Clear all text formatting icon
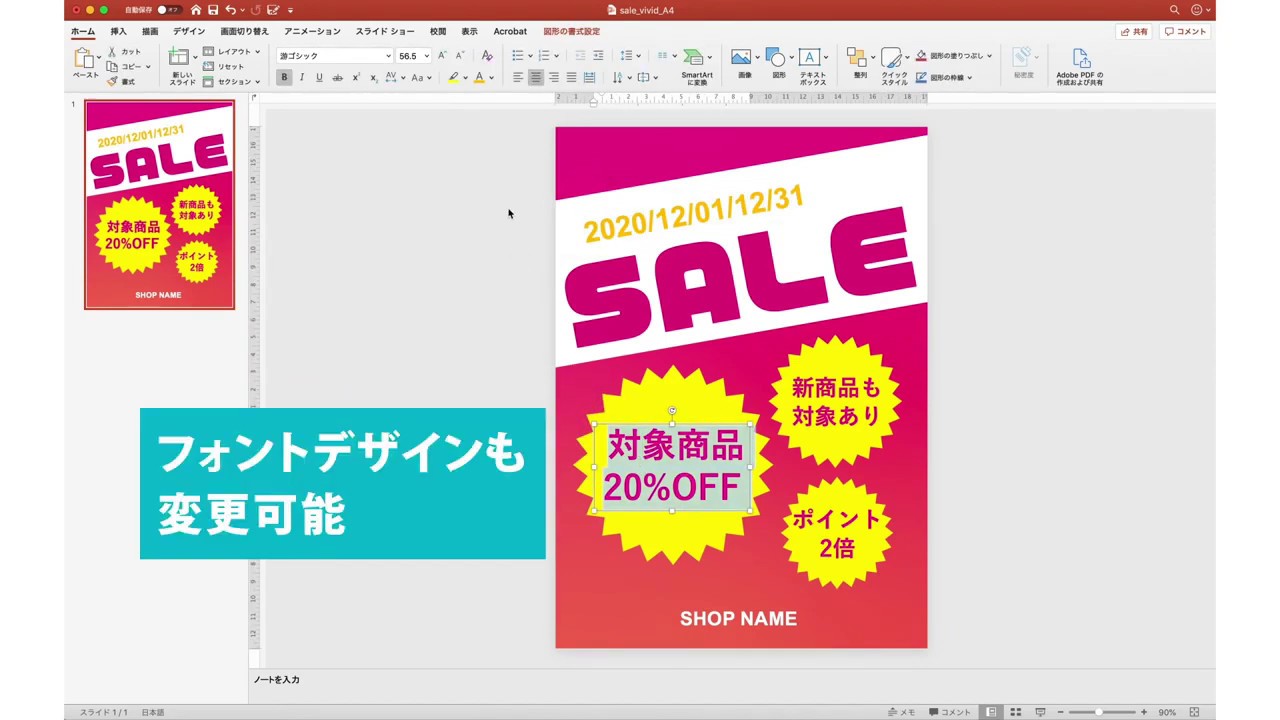Viewport: 1280px width, 720px height. click(x=487, y=56)
